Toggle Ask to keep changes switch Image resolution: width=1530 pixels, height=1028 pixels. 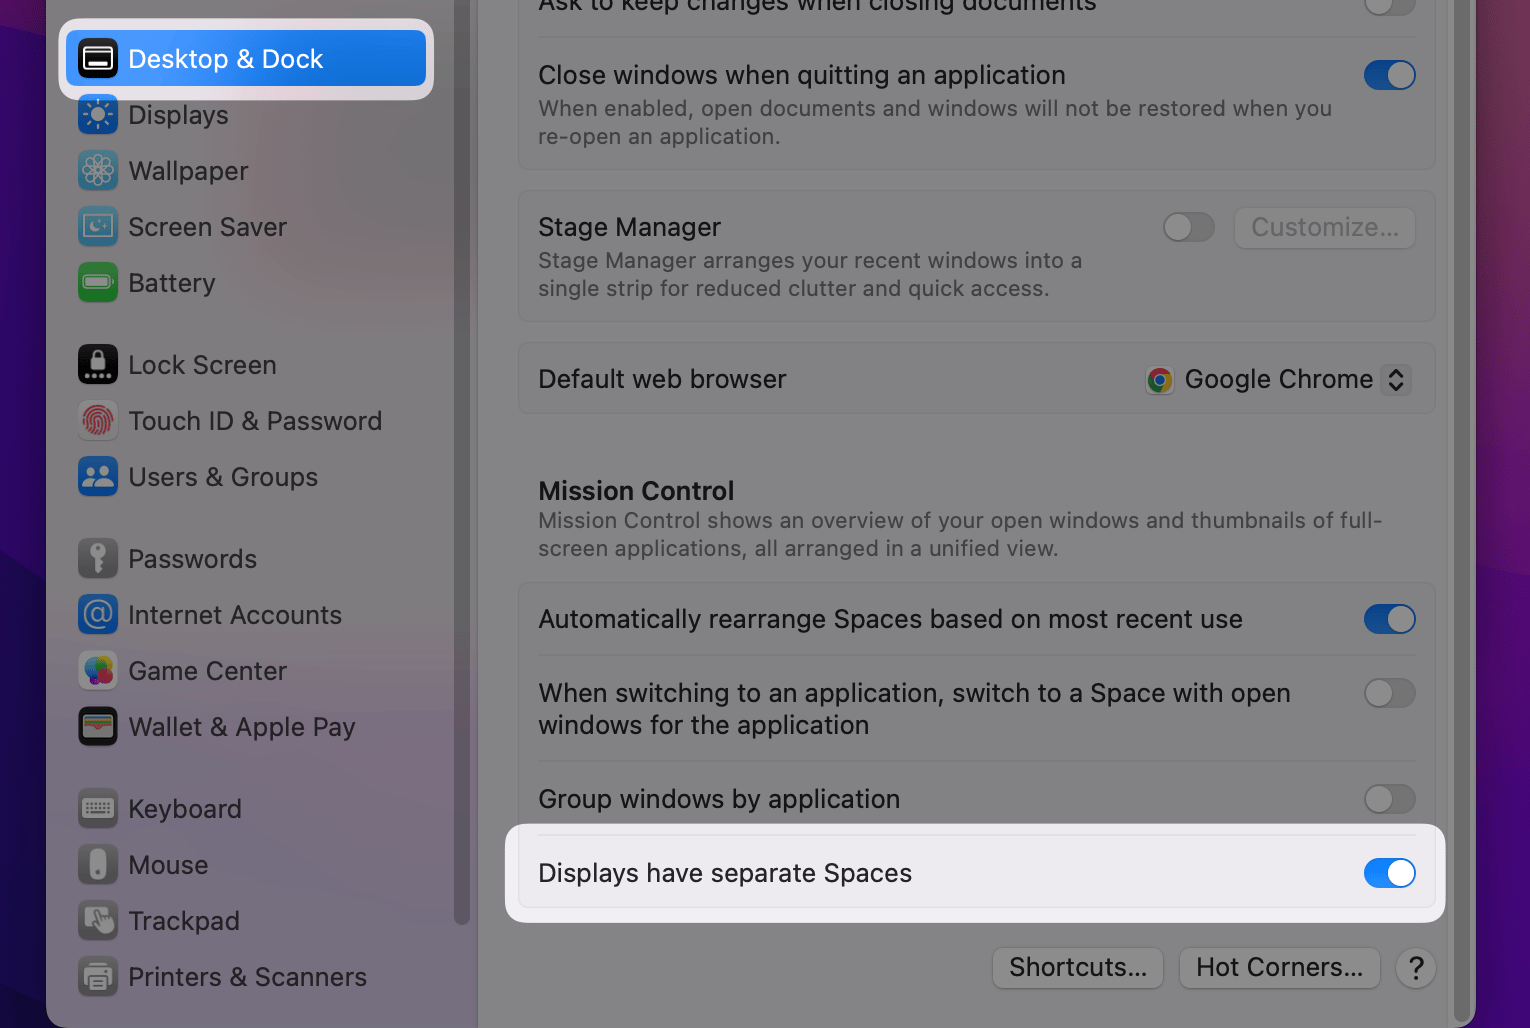[x=1390, y=7]
